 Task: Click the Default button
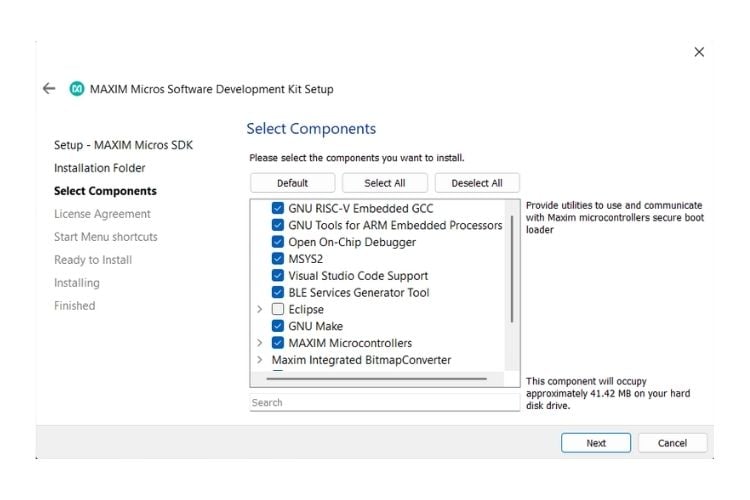click(x=292, y=183)
